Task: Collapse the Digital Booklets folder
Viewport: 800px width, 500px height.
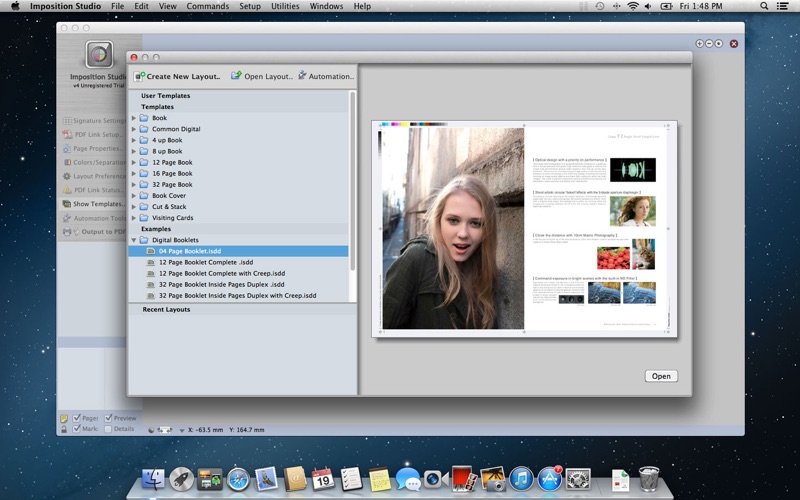Action: point(134,240)
